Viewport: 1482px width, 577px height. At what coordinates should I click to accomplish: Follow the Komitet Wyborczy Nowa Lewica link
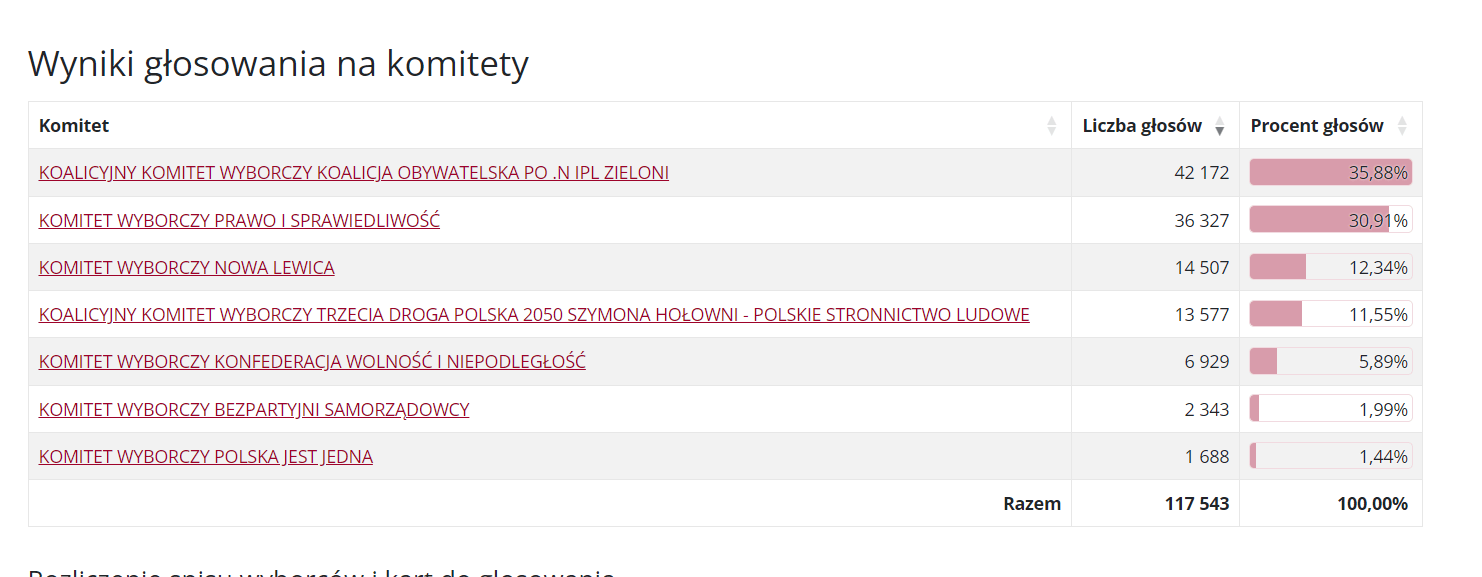[x=187, y=268]
